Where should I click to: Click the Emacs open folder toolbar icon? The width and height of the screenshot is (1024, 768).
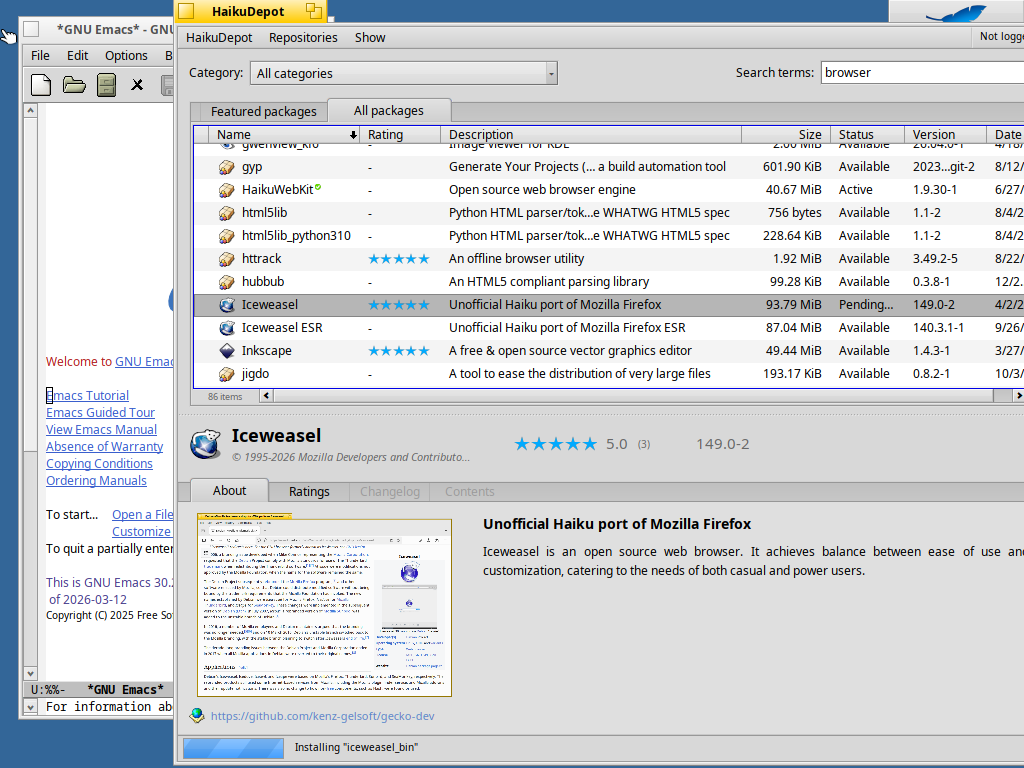74,85
